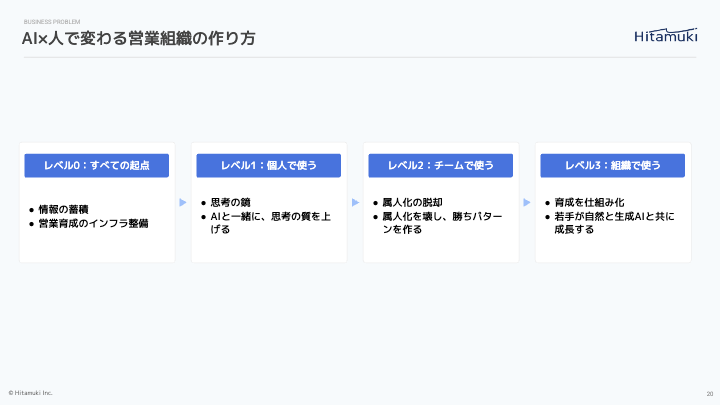The image size is (720, 405).
Task: Select the レベル0：すべての起点 header
Action: [97, 165]
